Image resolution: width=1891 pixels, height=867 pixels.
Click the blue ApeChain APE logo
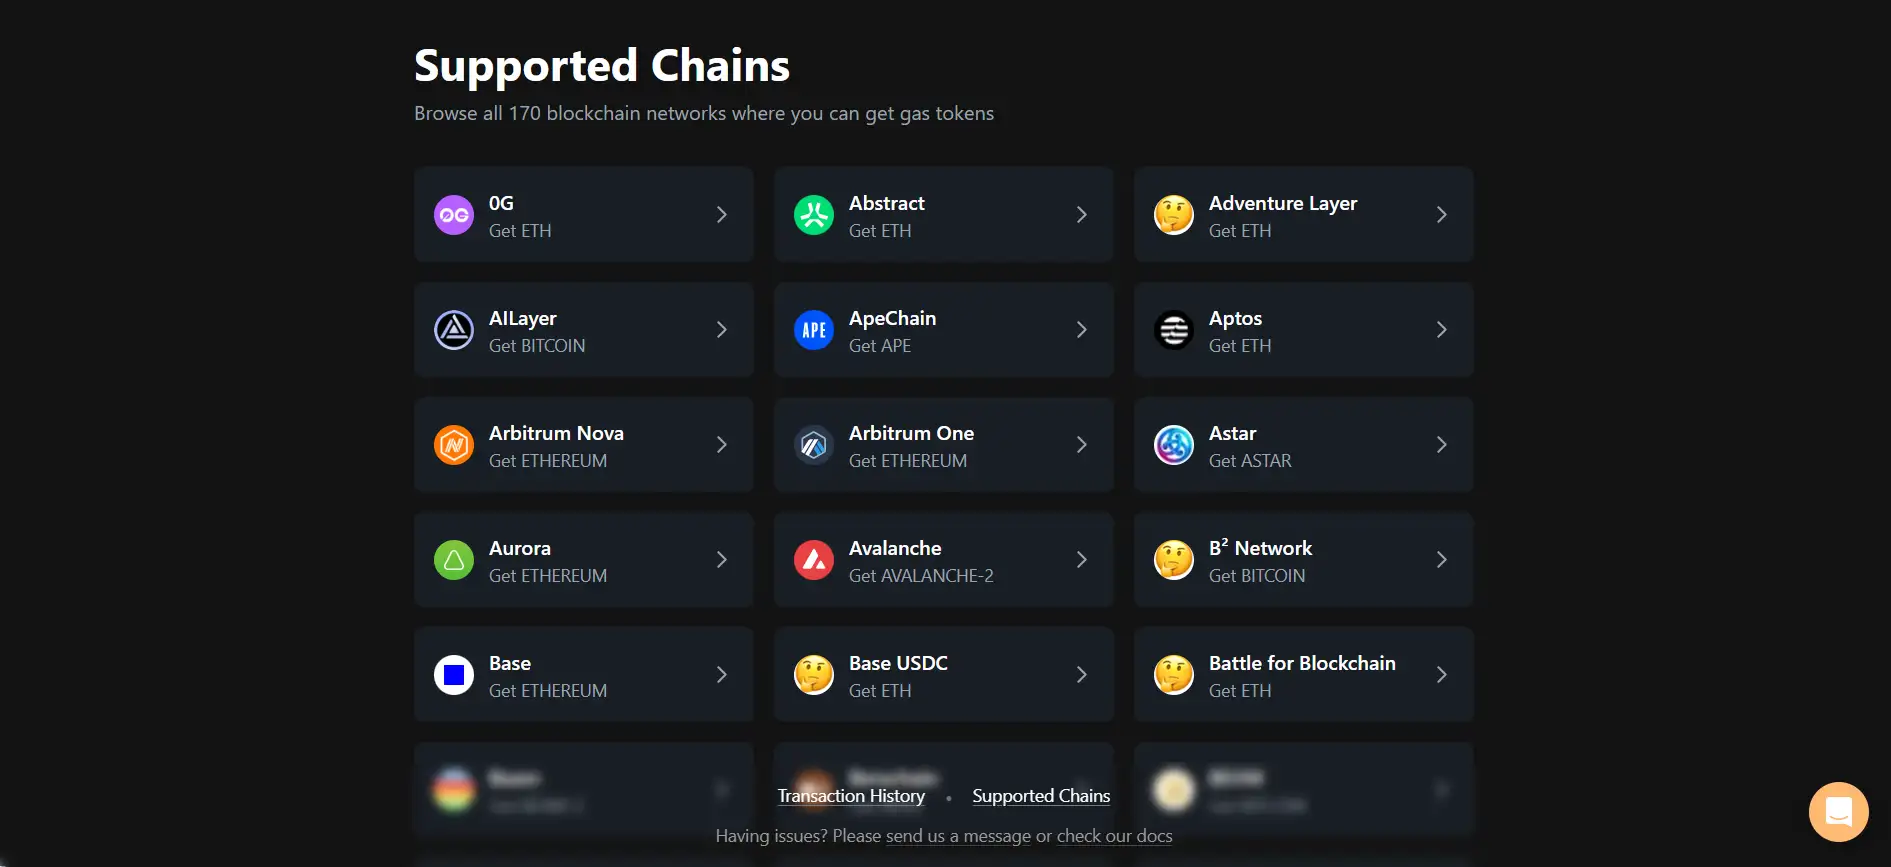(x=814, y=330)
